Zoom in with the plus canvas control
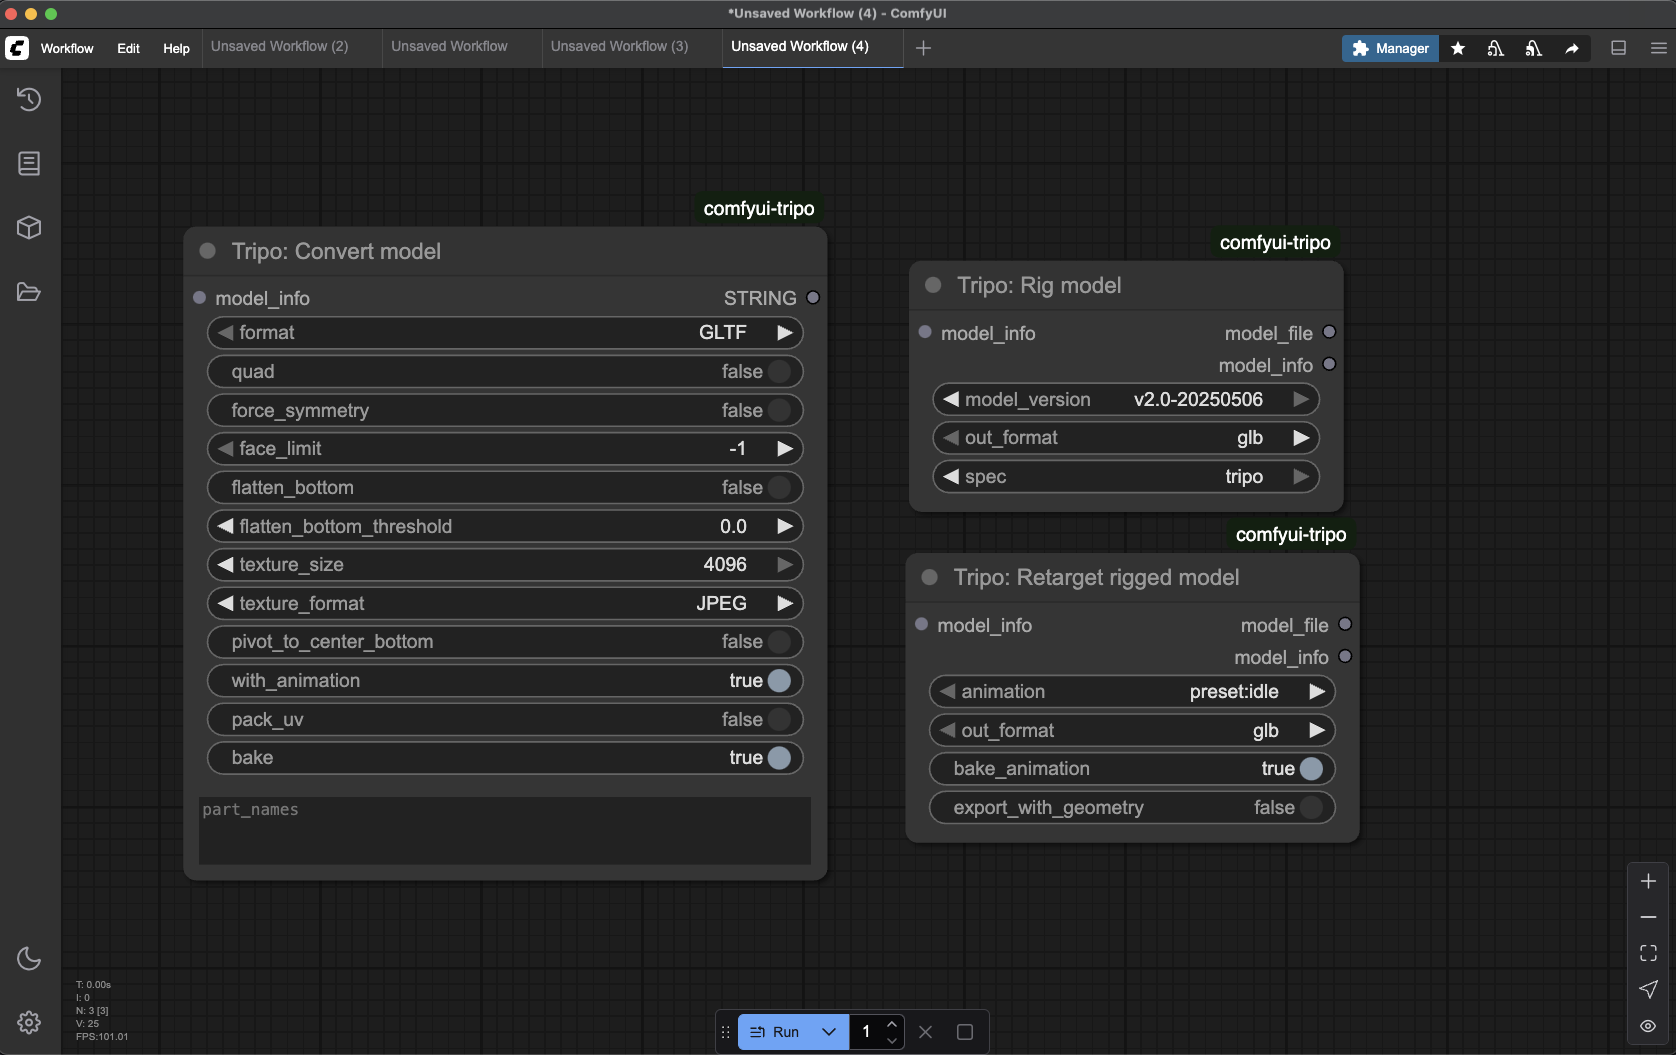This screenshot has height=1055, width=1676. [1649, 881]
